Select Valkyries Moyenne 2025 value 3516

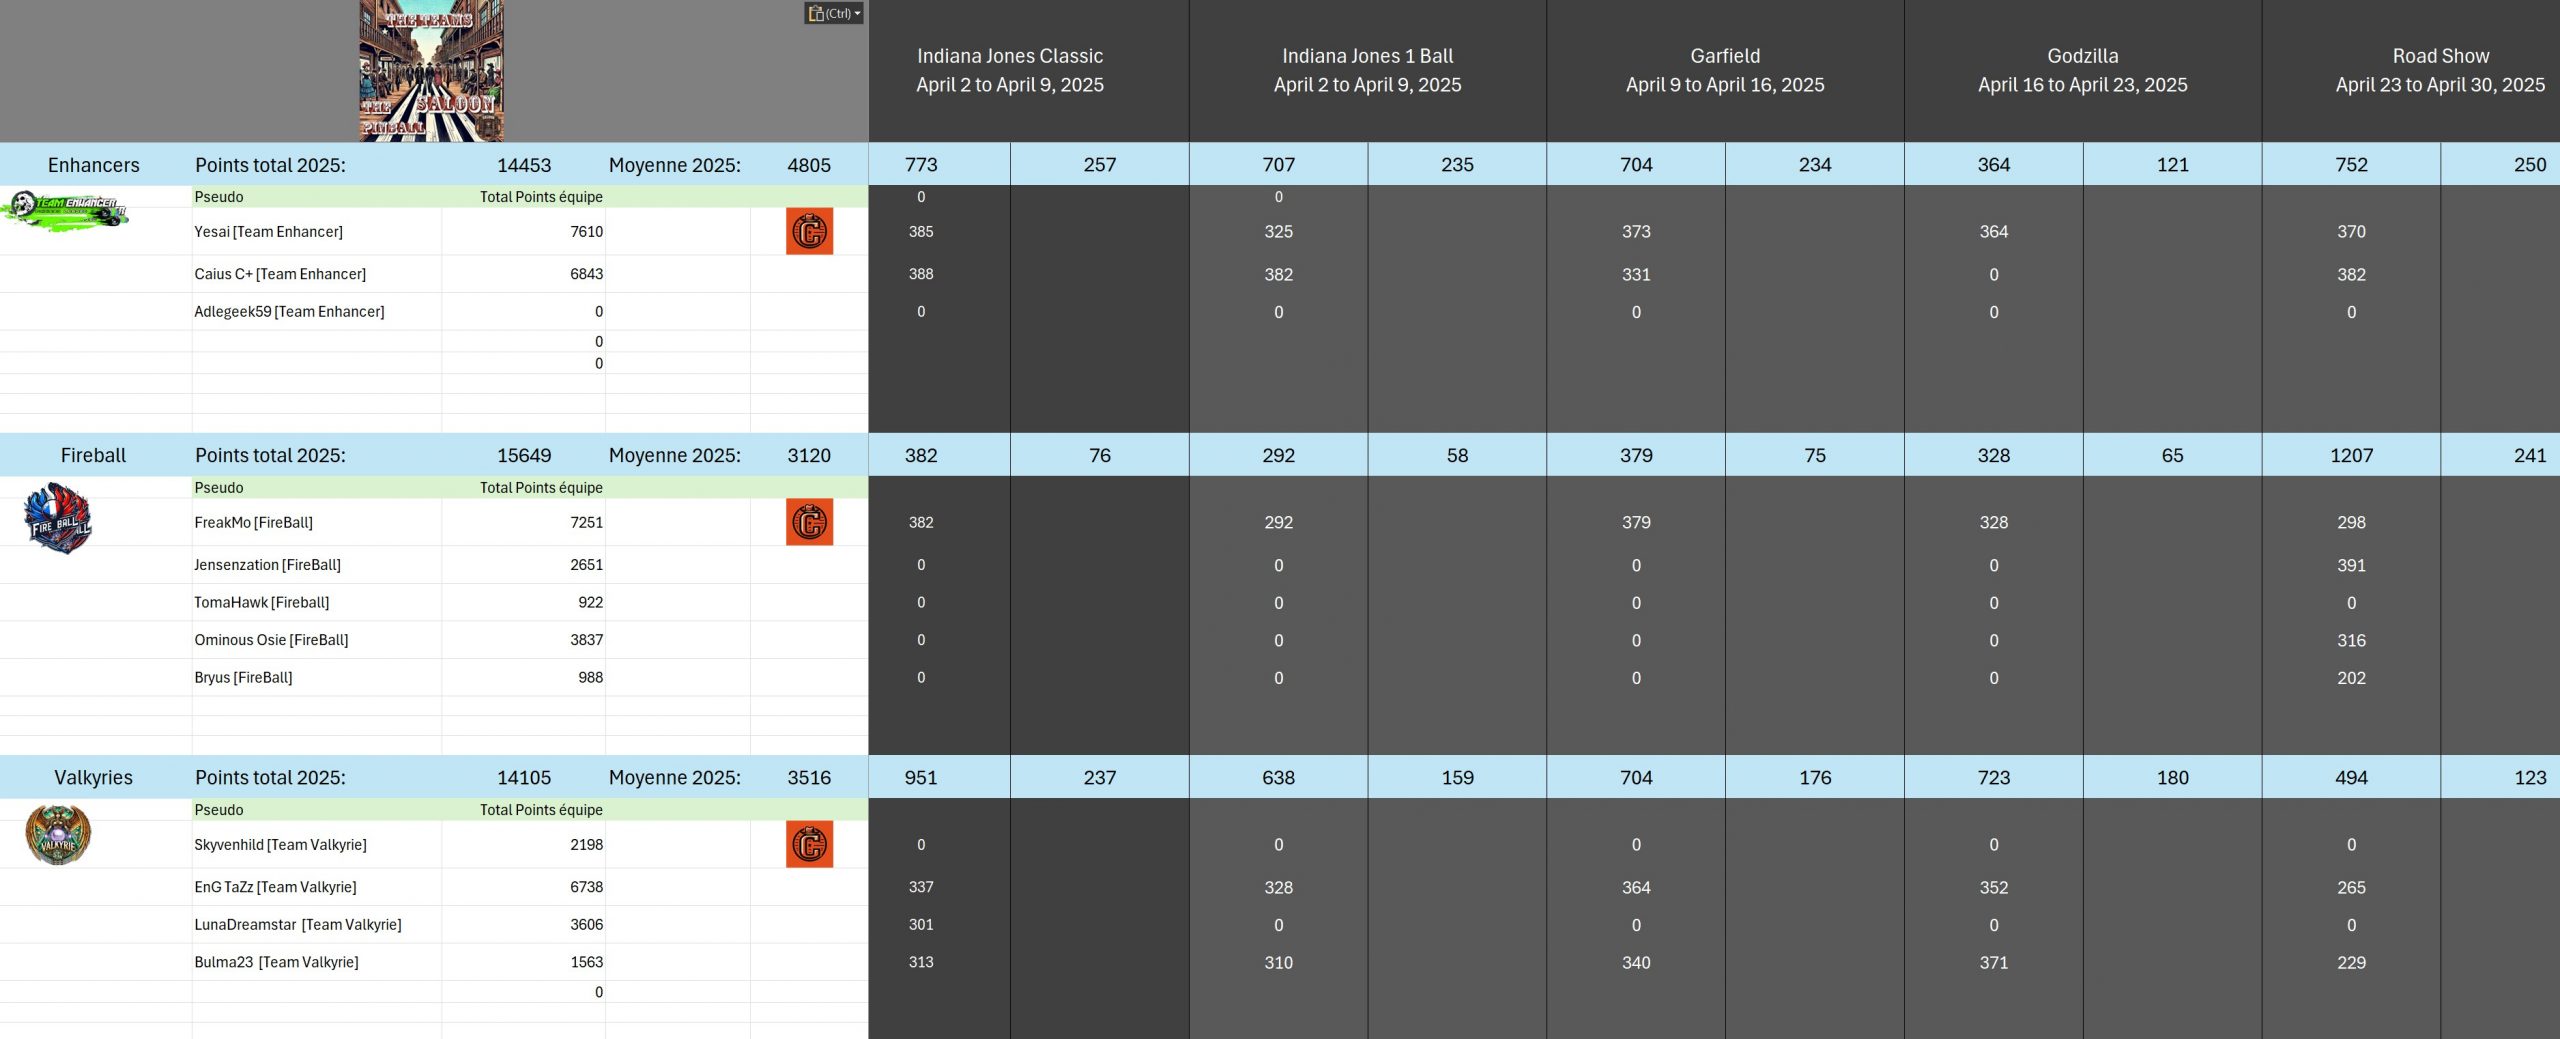[x=809, y=777]
